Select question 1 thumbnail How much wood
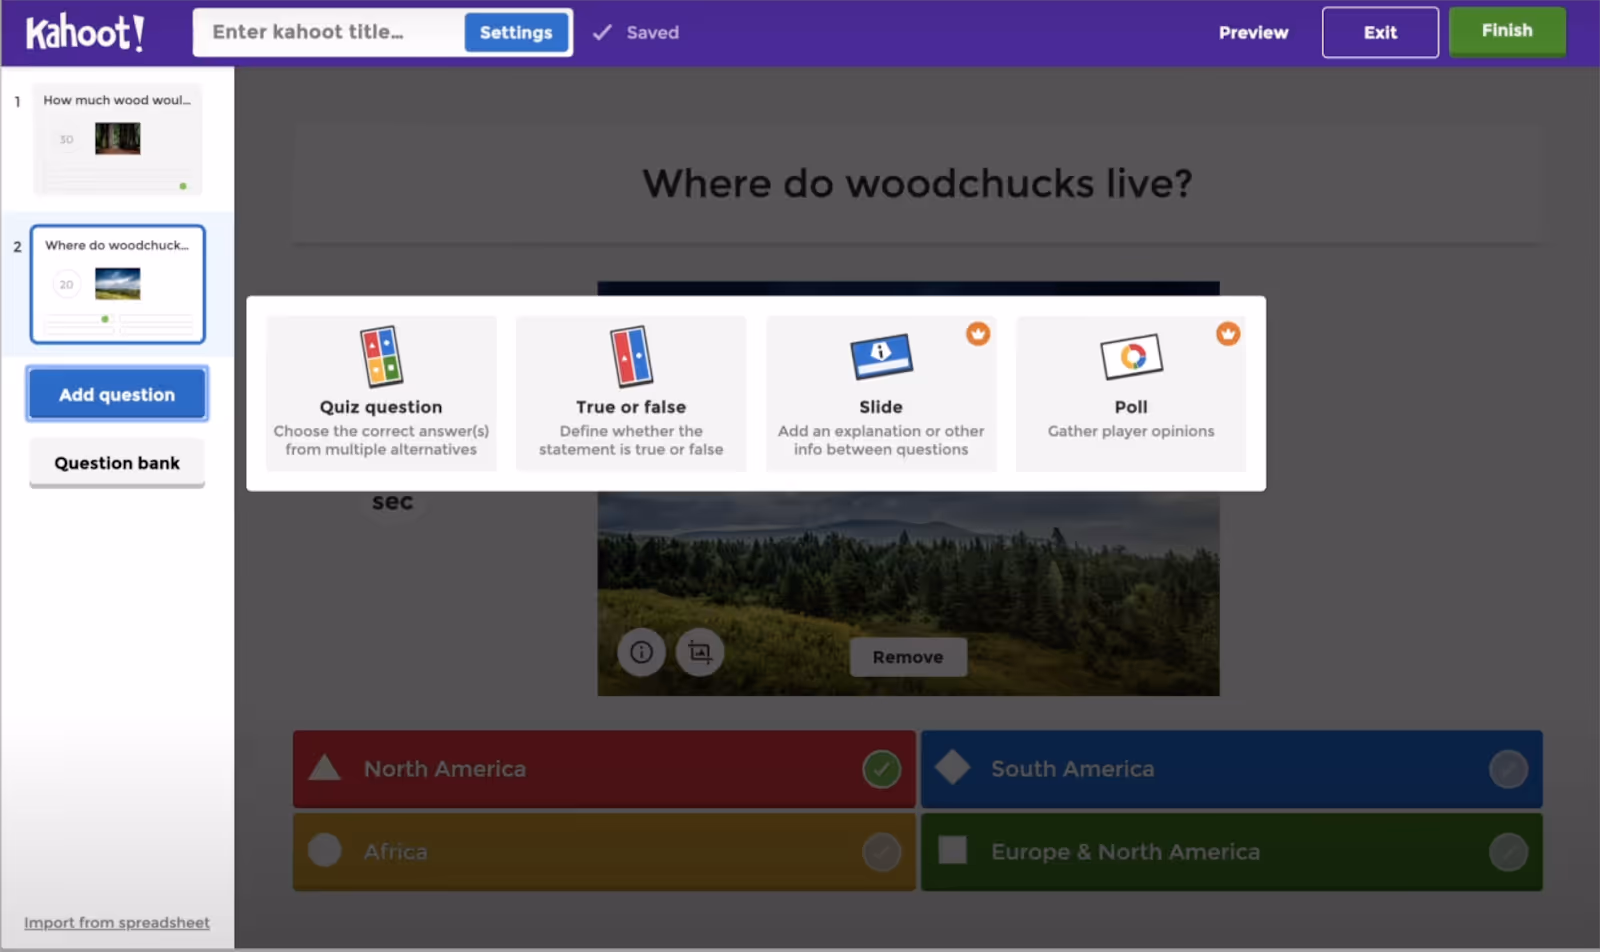 coord(118,139)
